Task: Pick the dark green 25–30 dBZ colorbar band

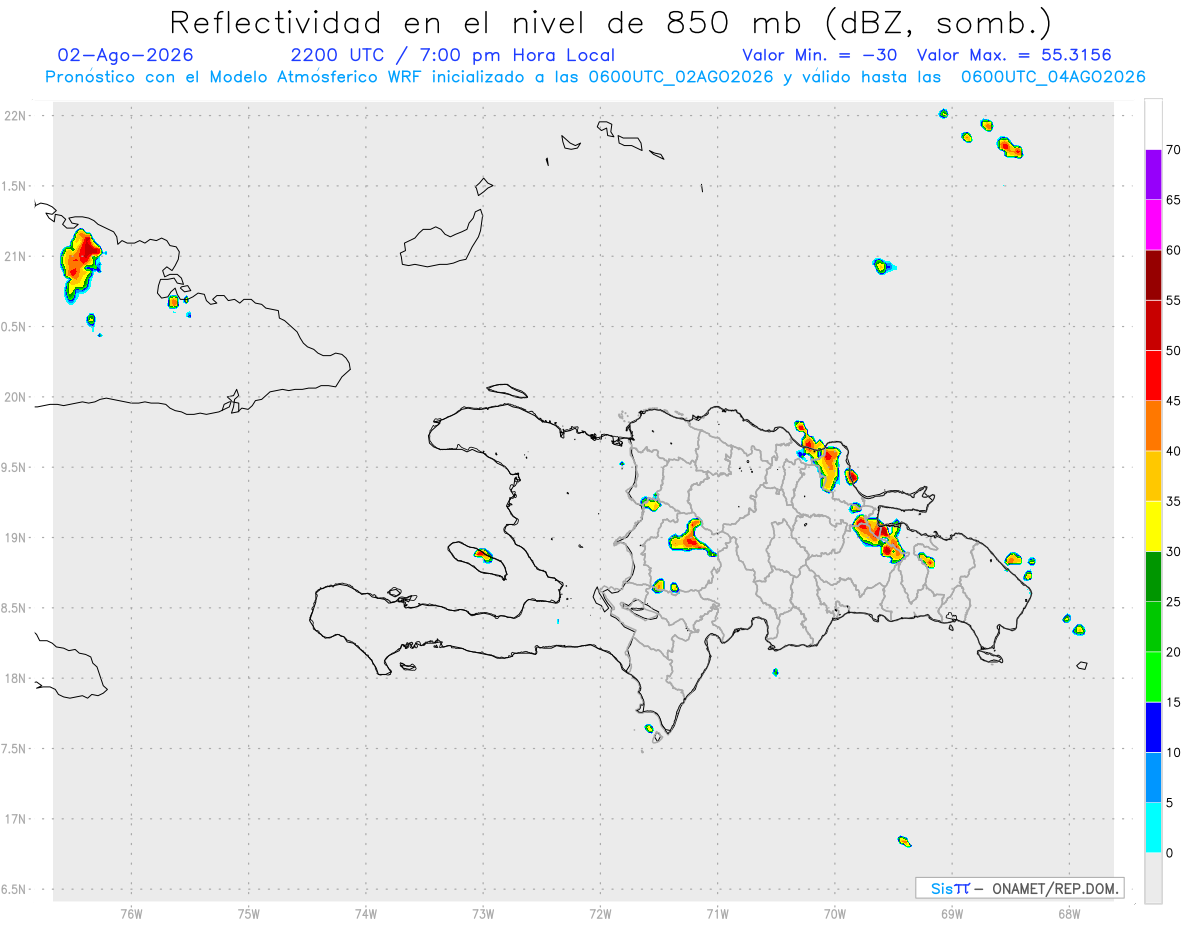Action: [1153, 576]
